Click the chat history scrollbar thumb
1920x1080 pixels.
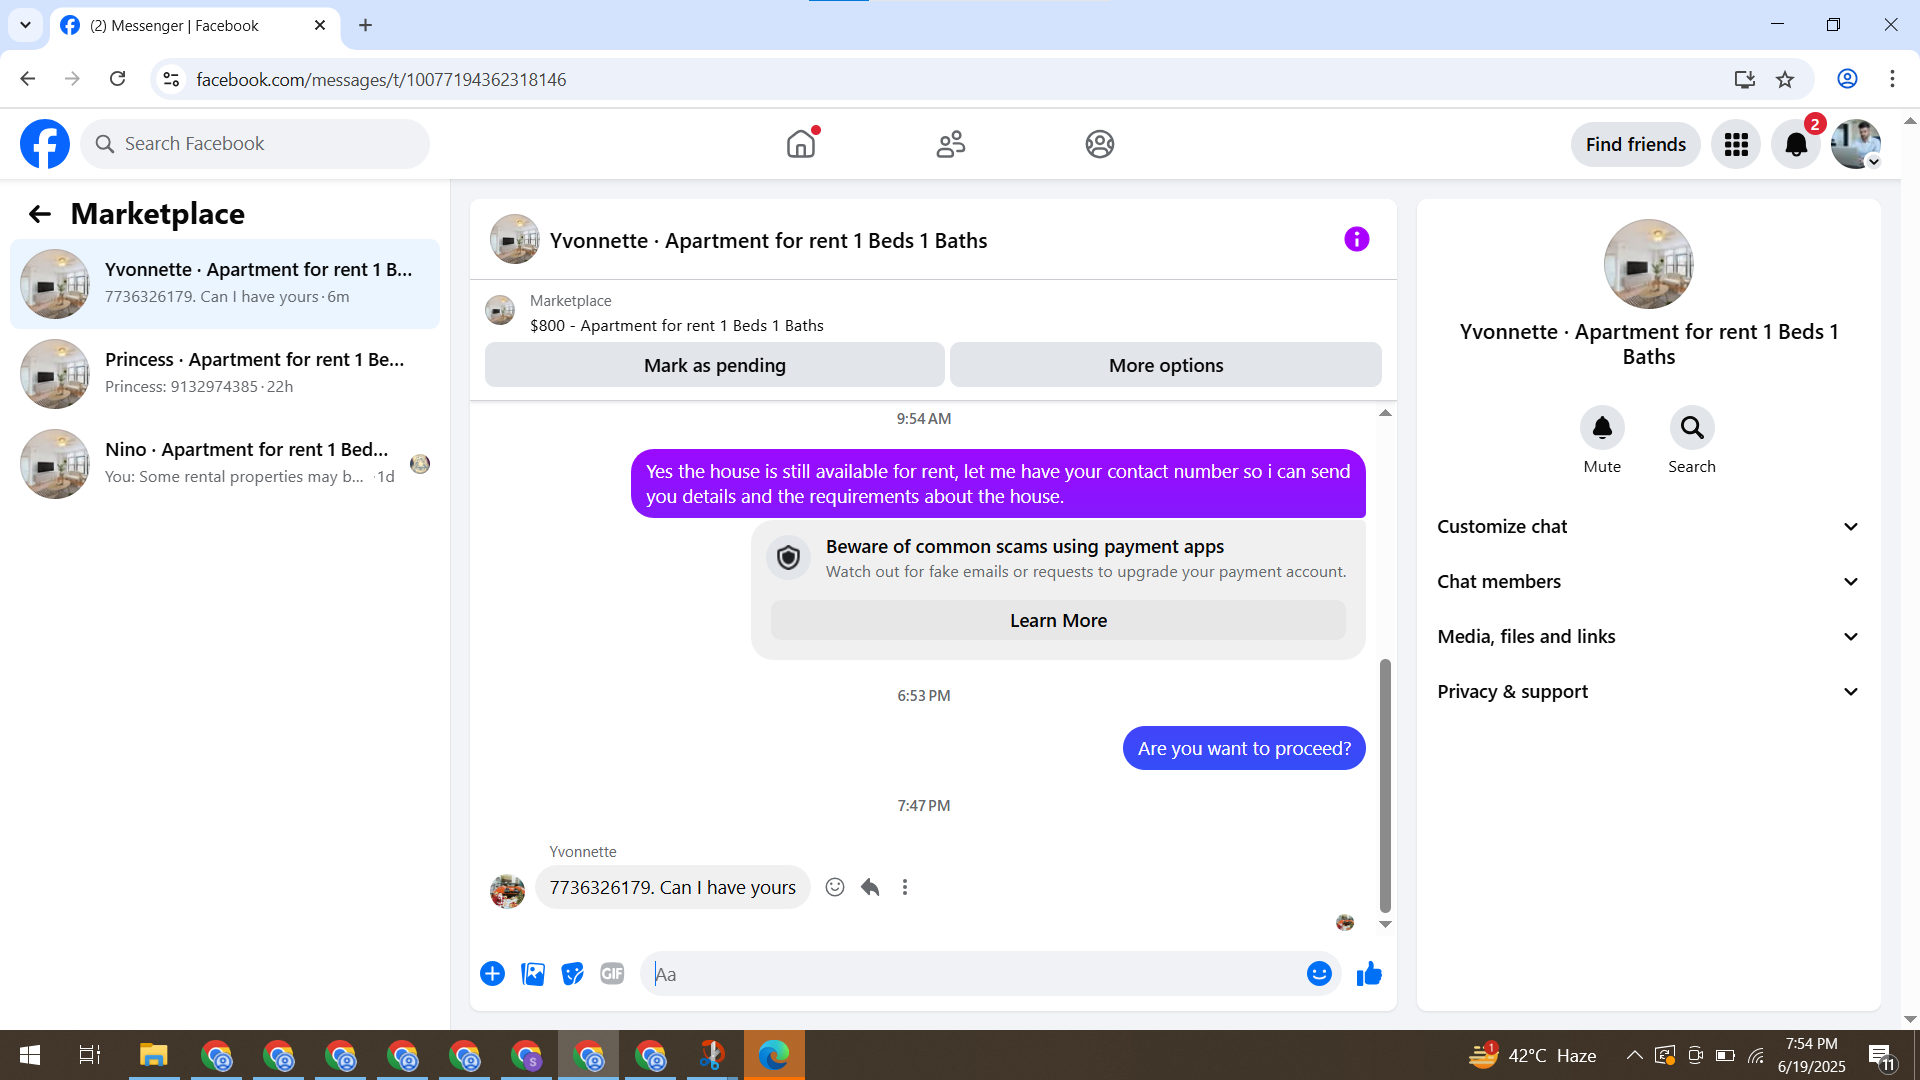pos(1385,786)
